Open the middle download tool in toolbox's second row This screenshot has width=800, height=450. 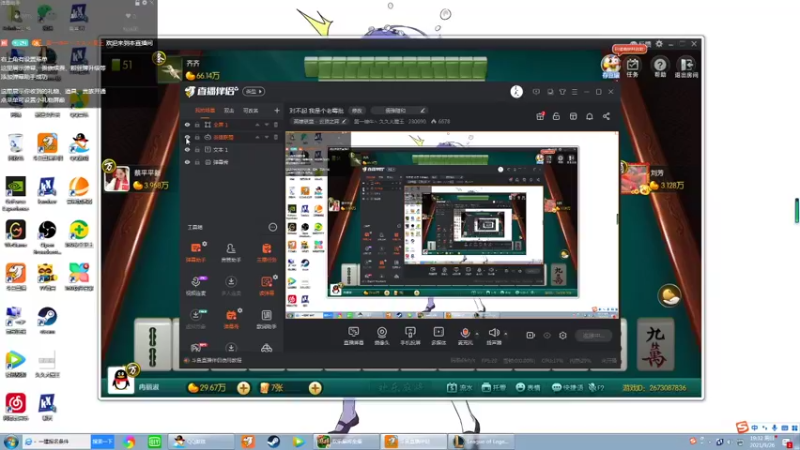click(x=231, y=285)
